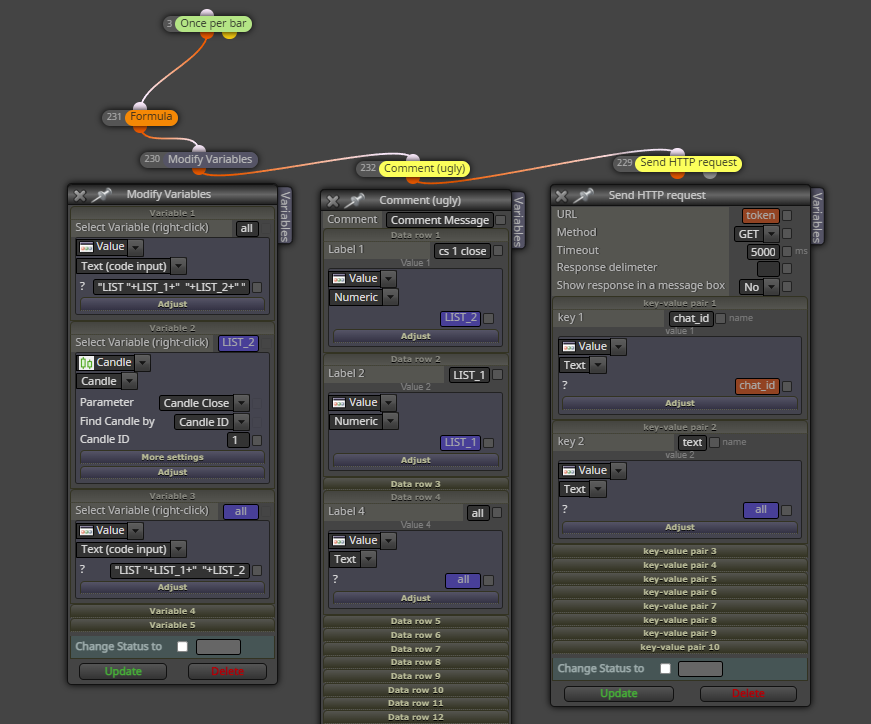
Task: Expand Show response message box dropdown
Action: [x=772, y=287]
